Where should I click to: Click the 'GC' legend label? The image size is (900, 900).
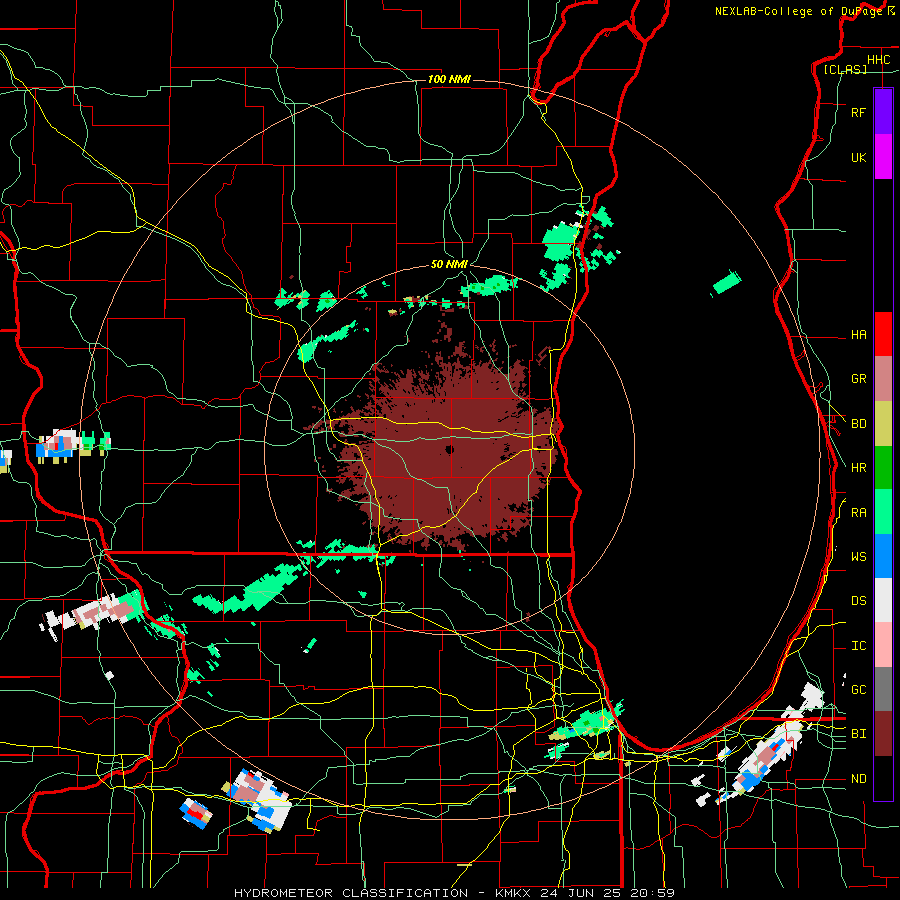858,690
